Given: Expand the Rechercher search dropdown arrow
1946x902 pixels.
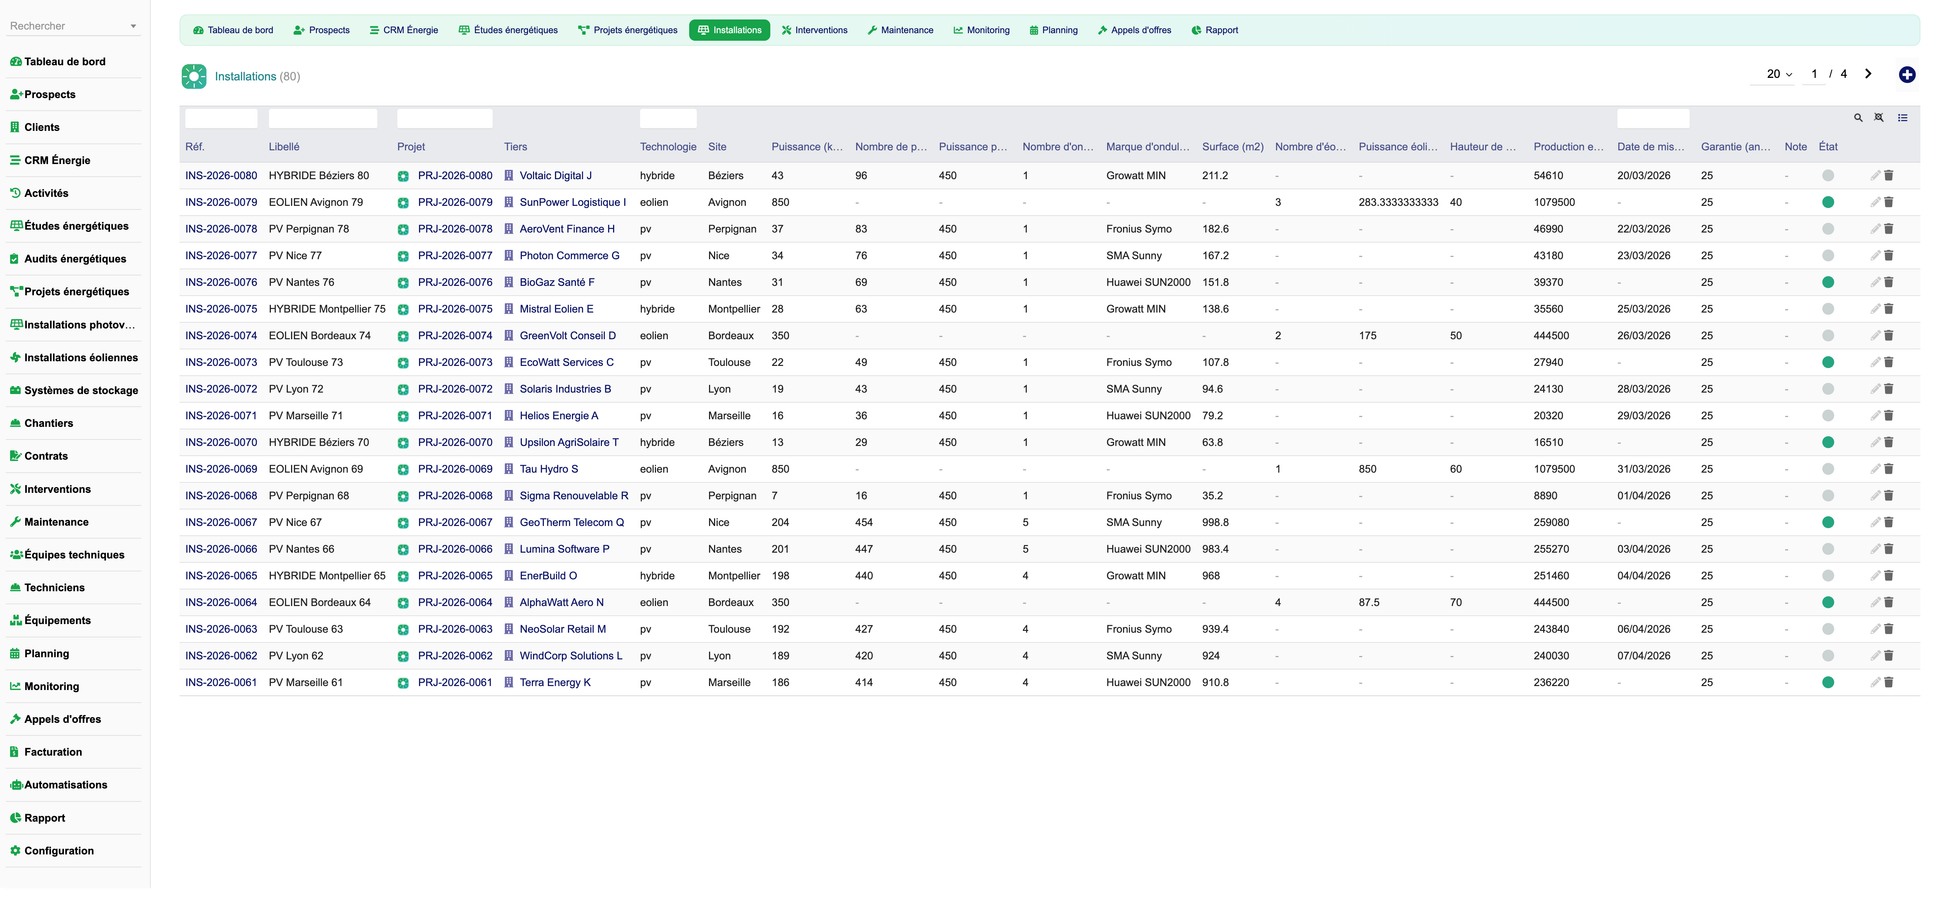Looking at the screenshot, I should click(x=133, y=27).
